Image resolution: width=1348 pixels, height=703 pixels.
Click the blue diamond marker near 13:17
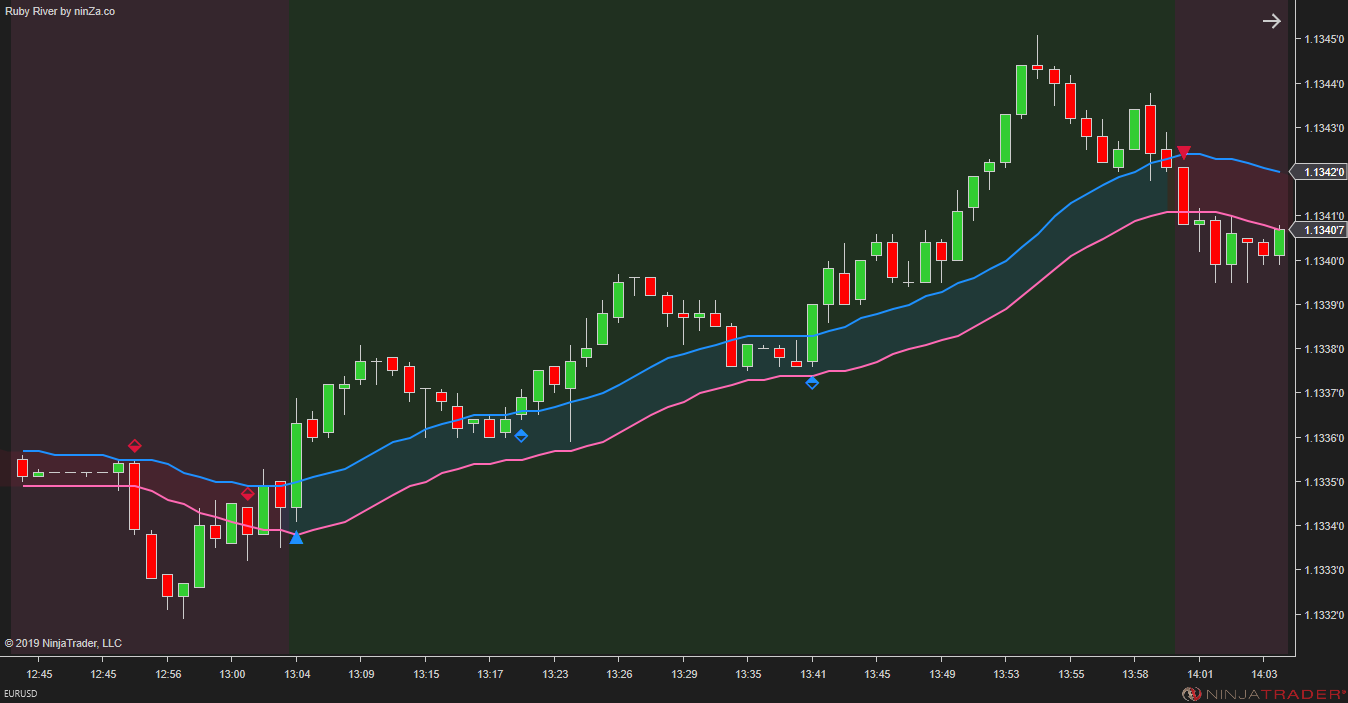(519, 435)
